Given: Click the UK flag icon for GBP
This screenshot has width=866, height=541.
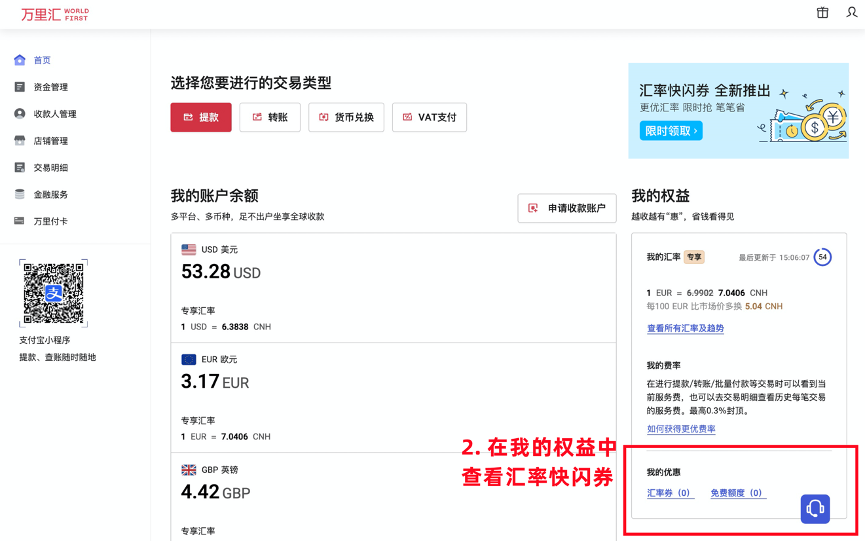Looking at the screenshot, I should coord(189,470).
